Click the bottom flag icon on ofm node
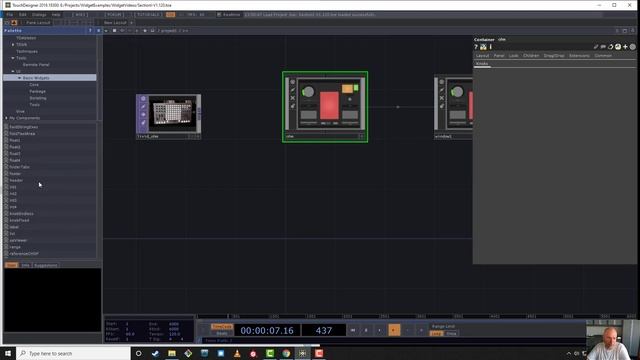The width and height of the screenshot is (640, 360). (x=293, y=106)
